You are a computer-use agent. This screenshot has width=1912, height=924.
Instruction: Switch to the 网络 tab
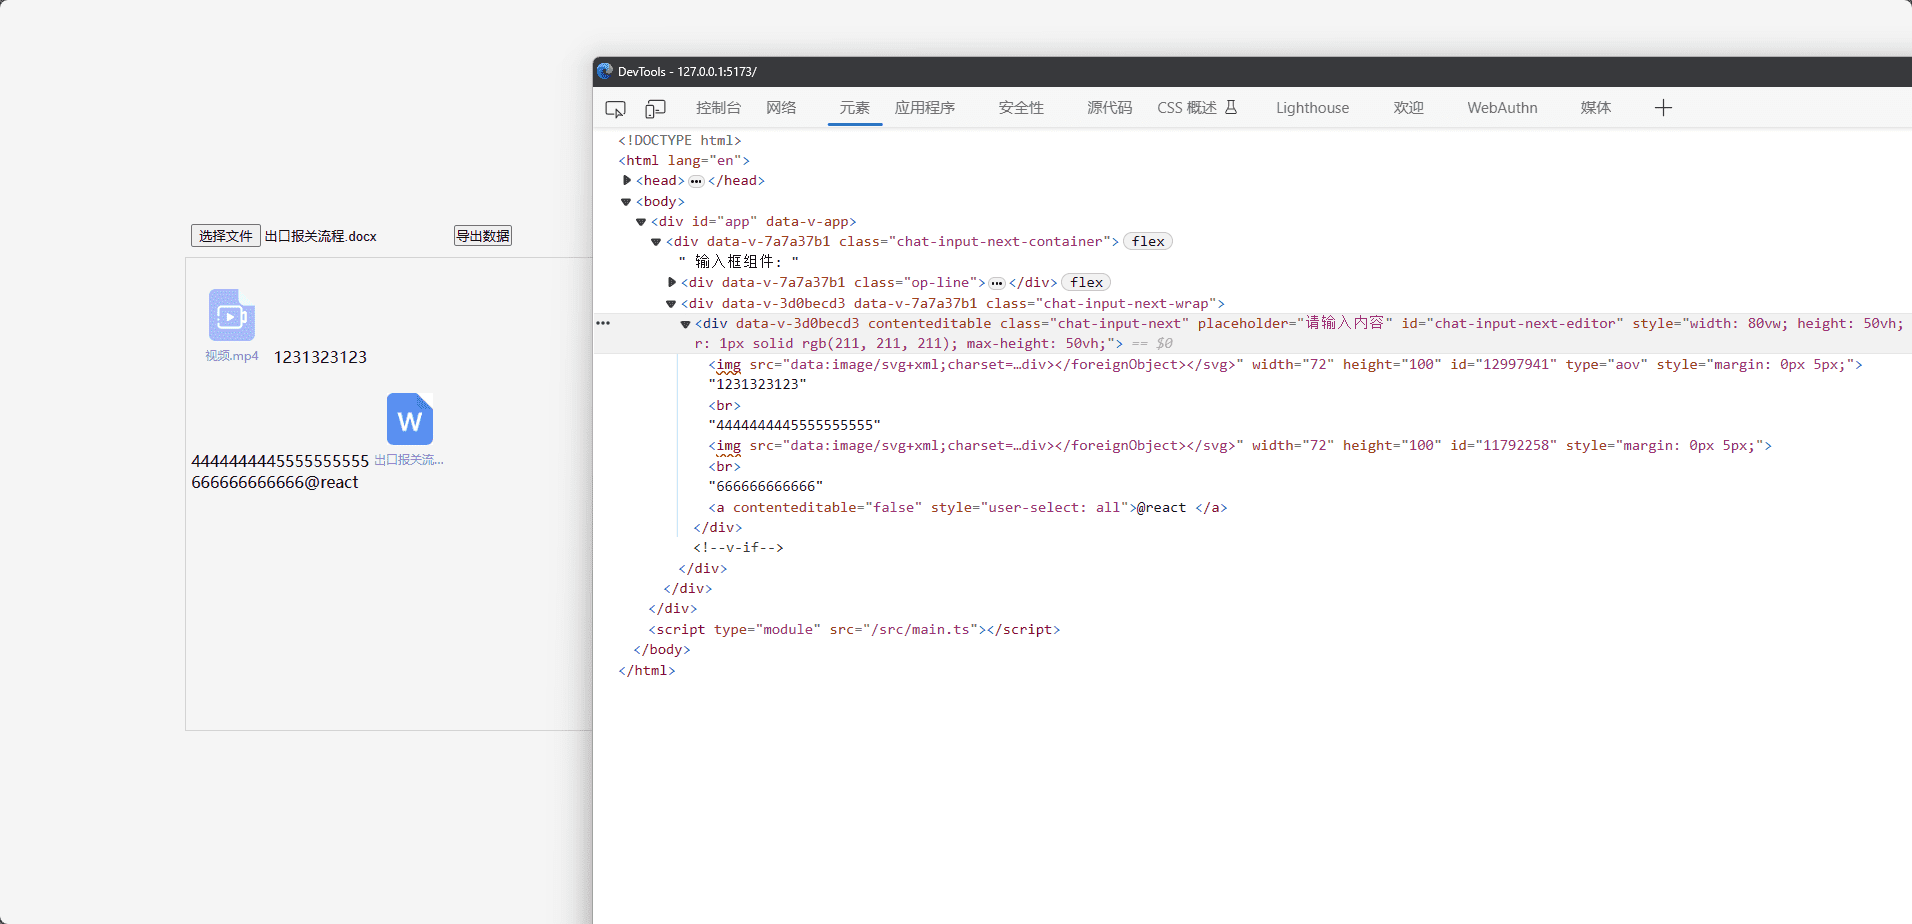click(781, 108)
